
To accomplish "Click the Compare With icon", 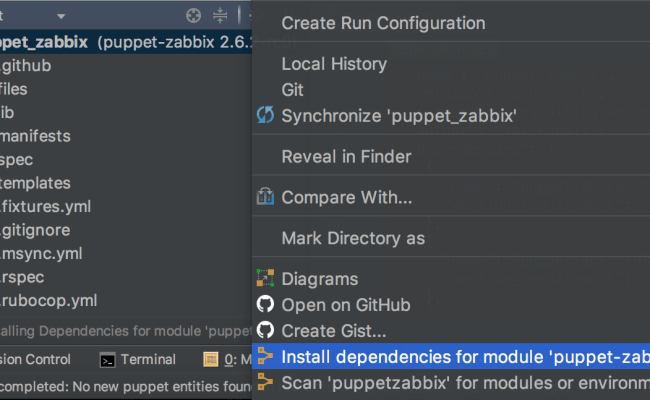I will click(x=265, y=197).
